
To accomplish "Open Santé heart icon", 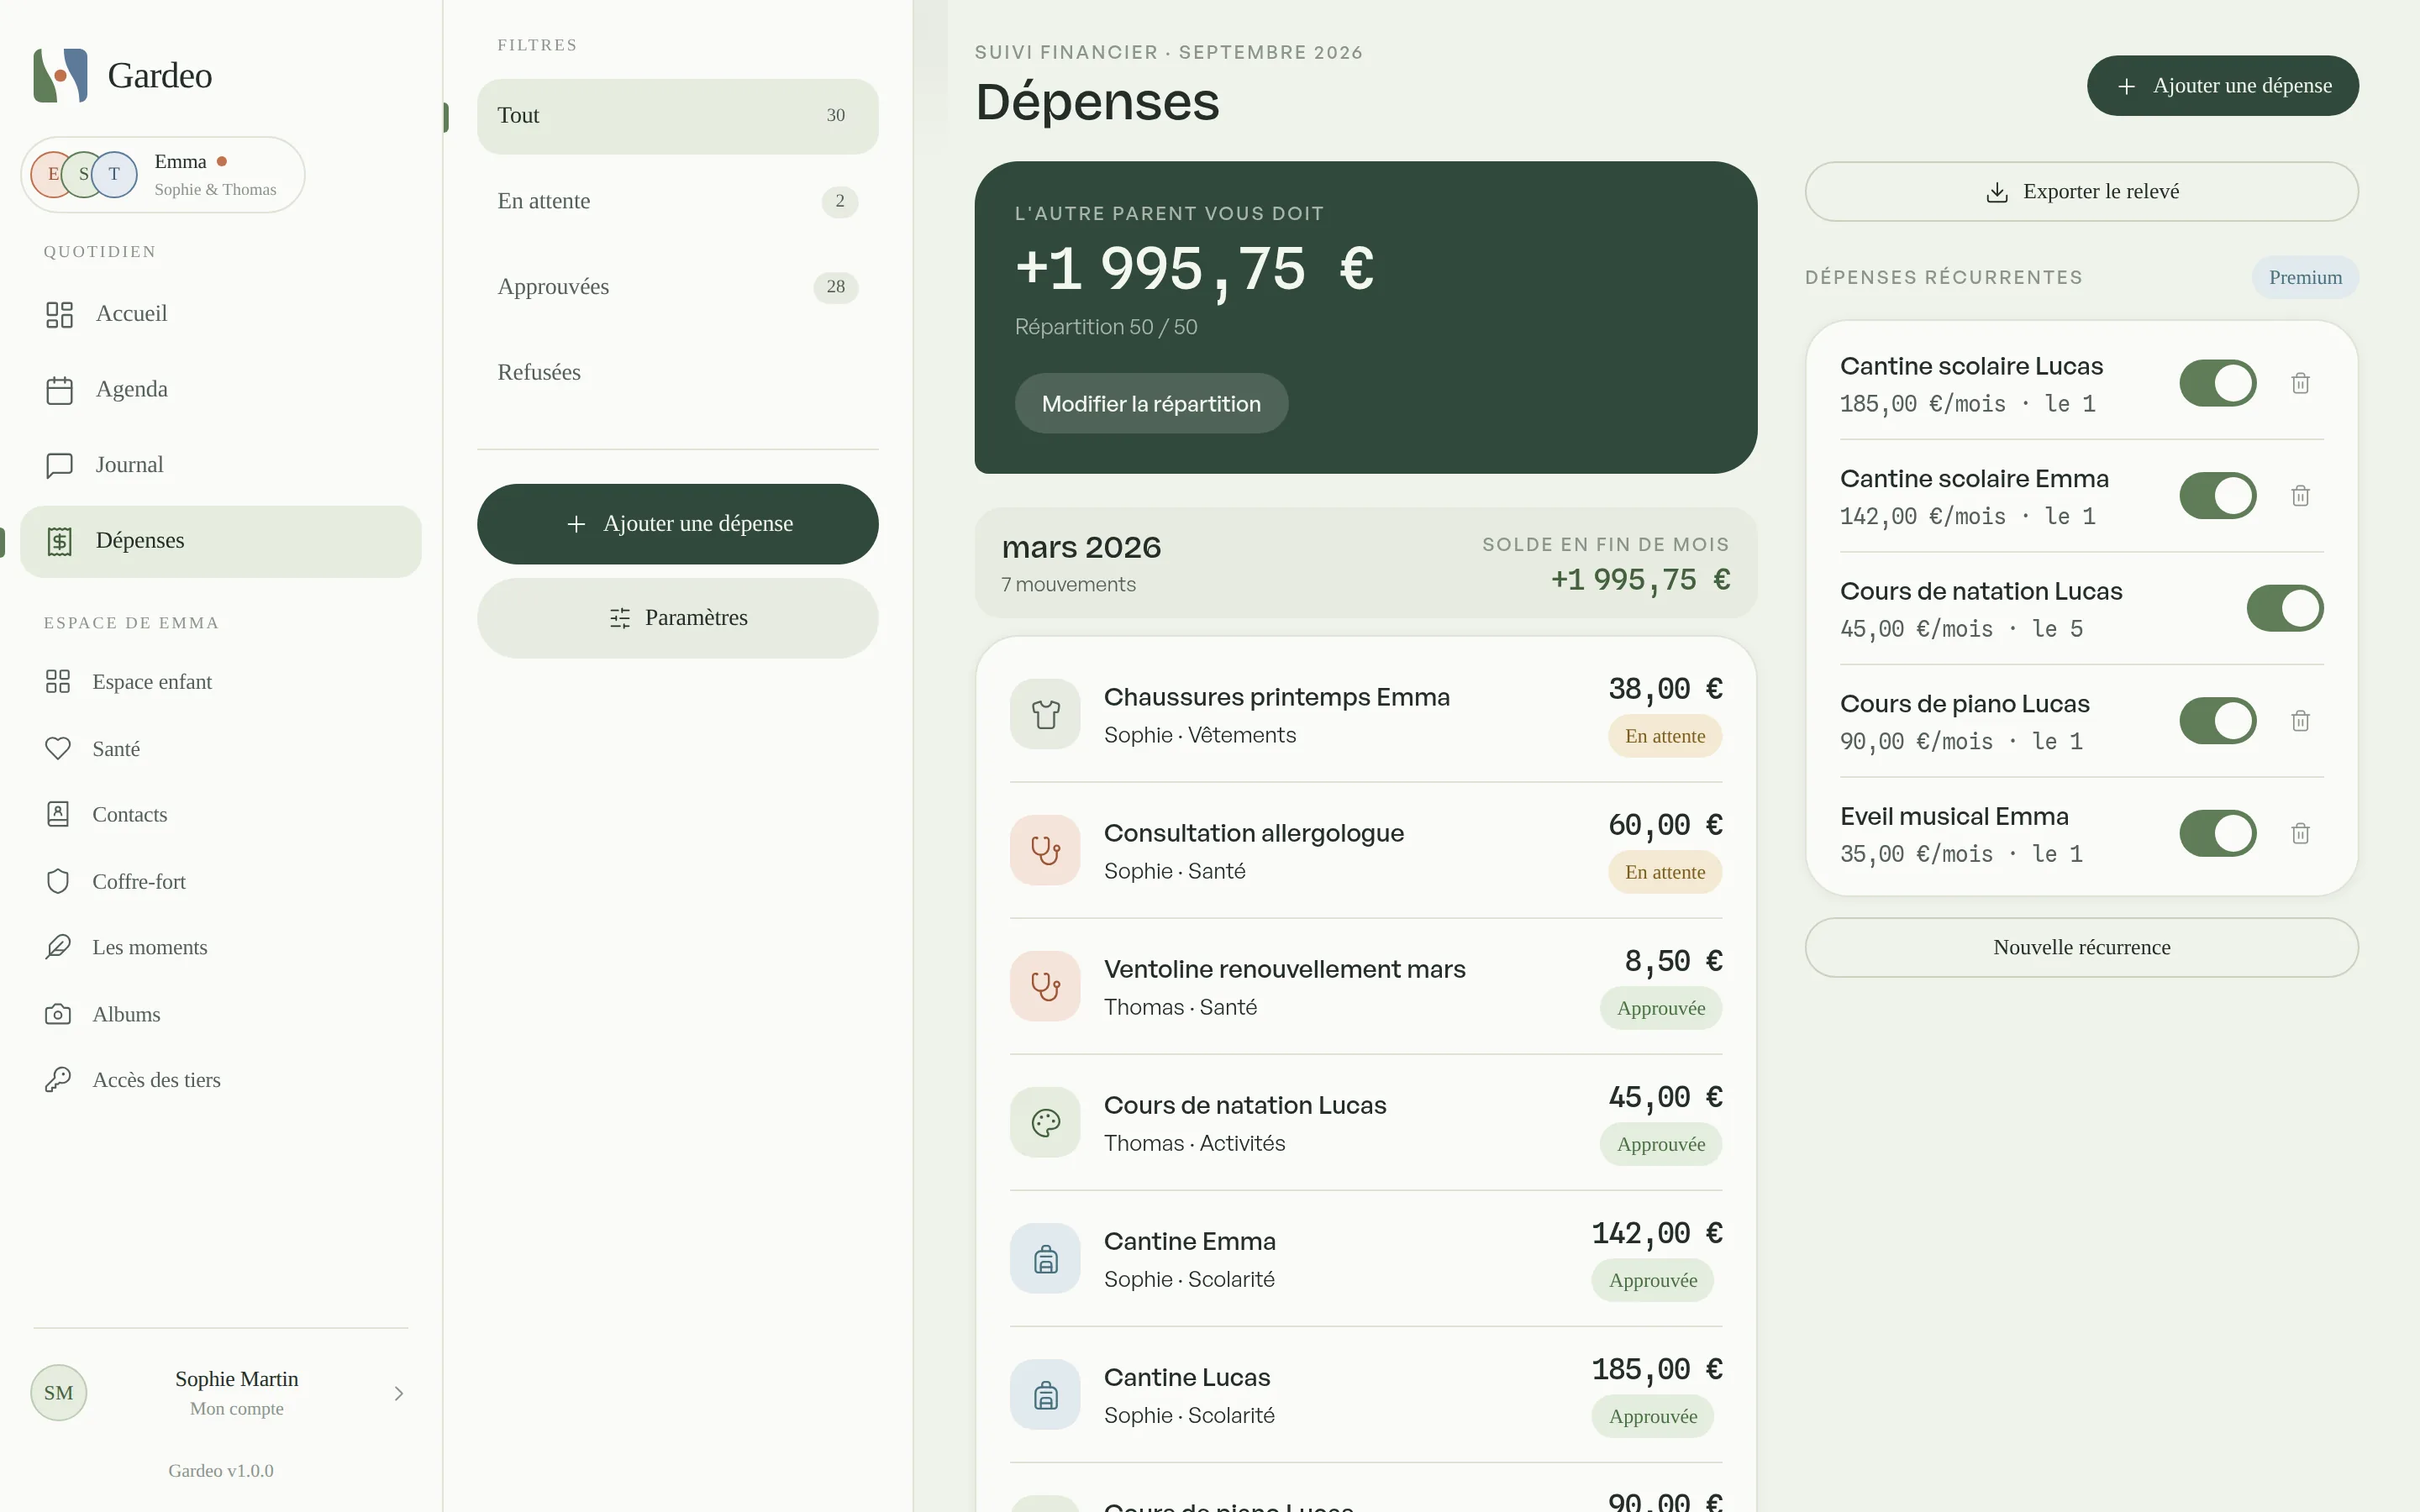I will (x=58, y=748).
